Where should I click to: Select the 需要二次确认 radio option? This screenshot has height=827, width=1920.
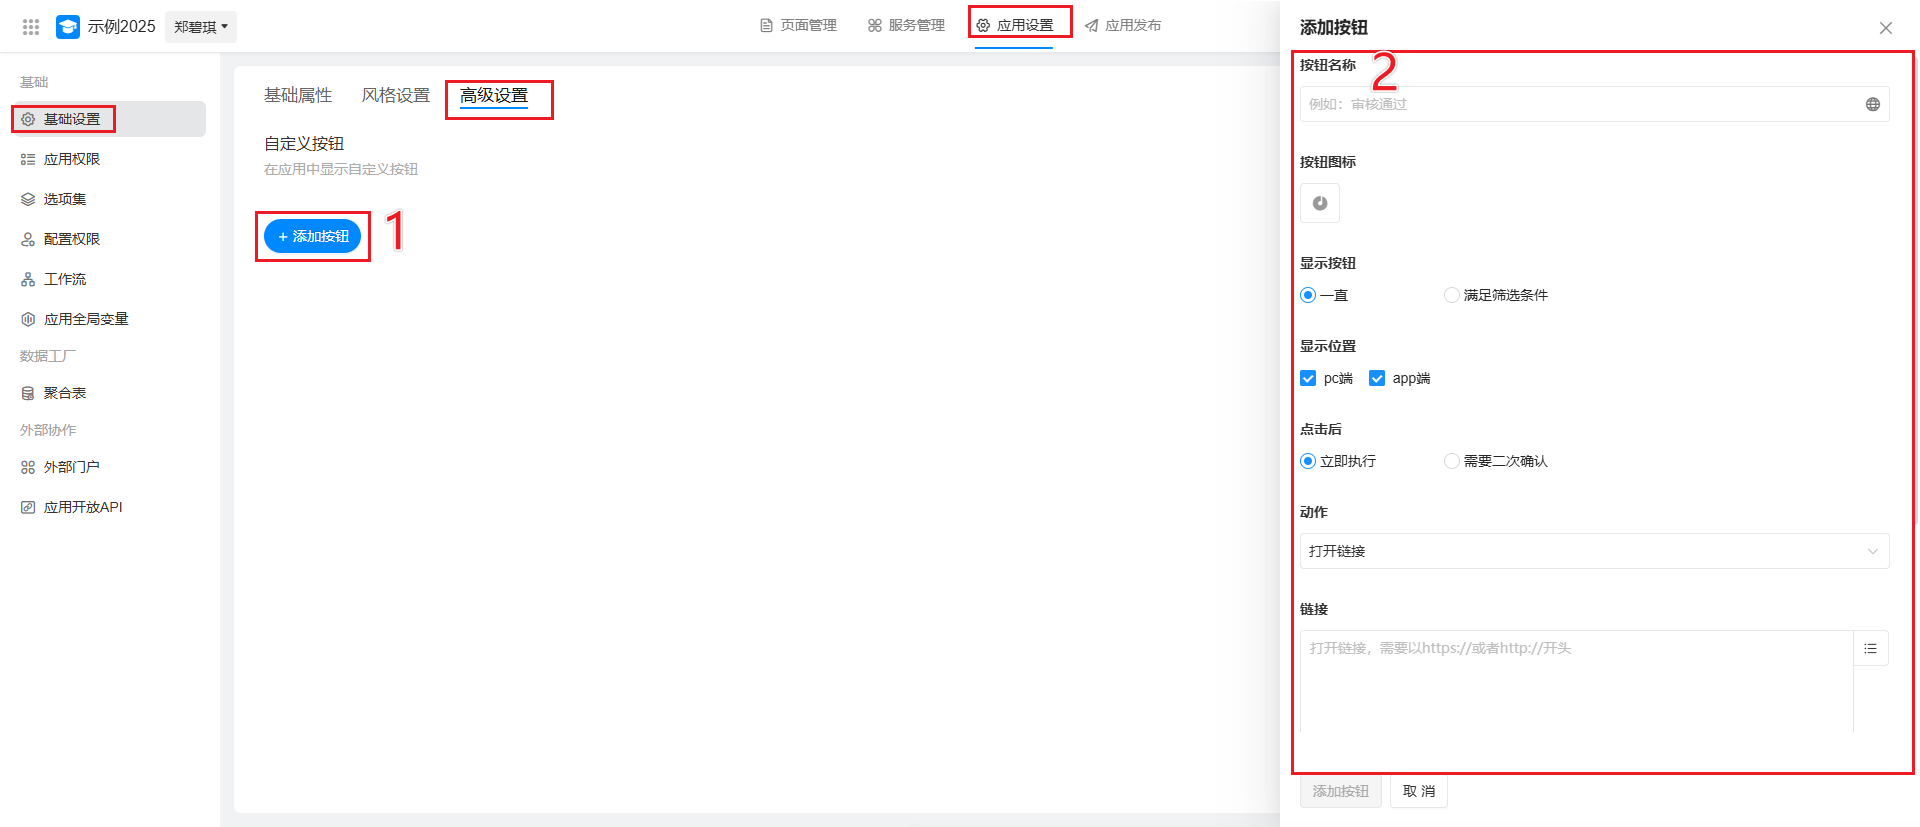(1451, 461)
